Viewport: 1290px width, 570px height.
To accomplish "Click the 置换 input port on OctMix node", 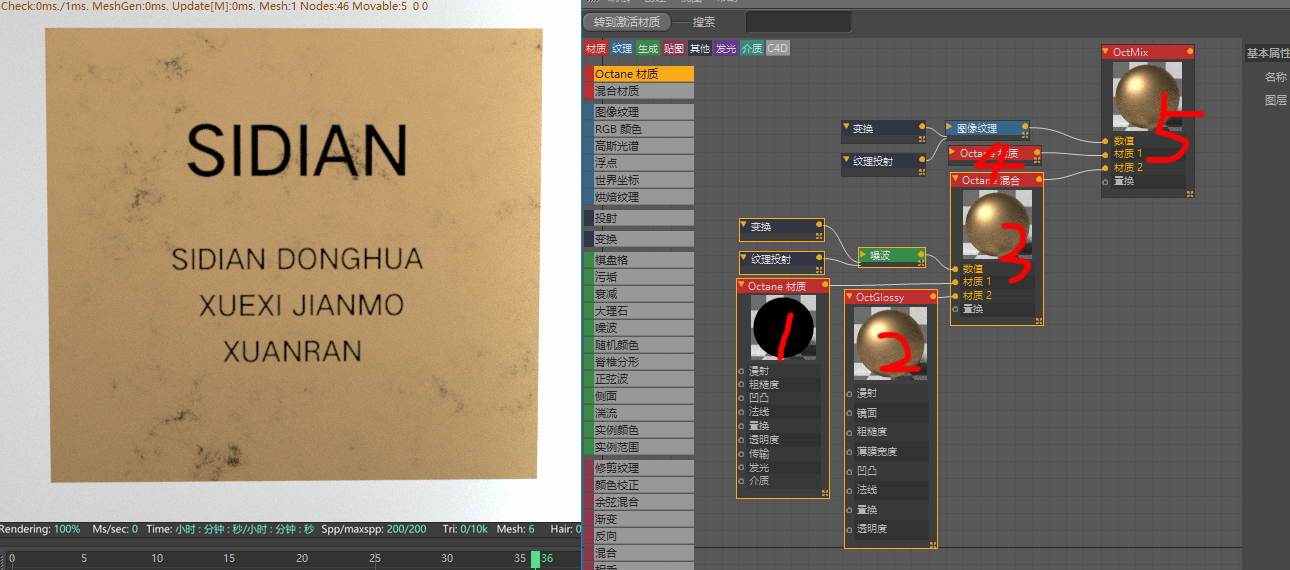I will pyautogui.click(x=1105, y=181).
